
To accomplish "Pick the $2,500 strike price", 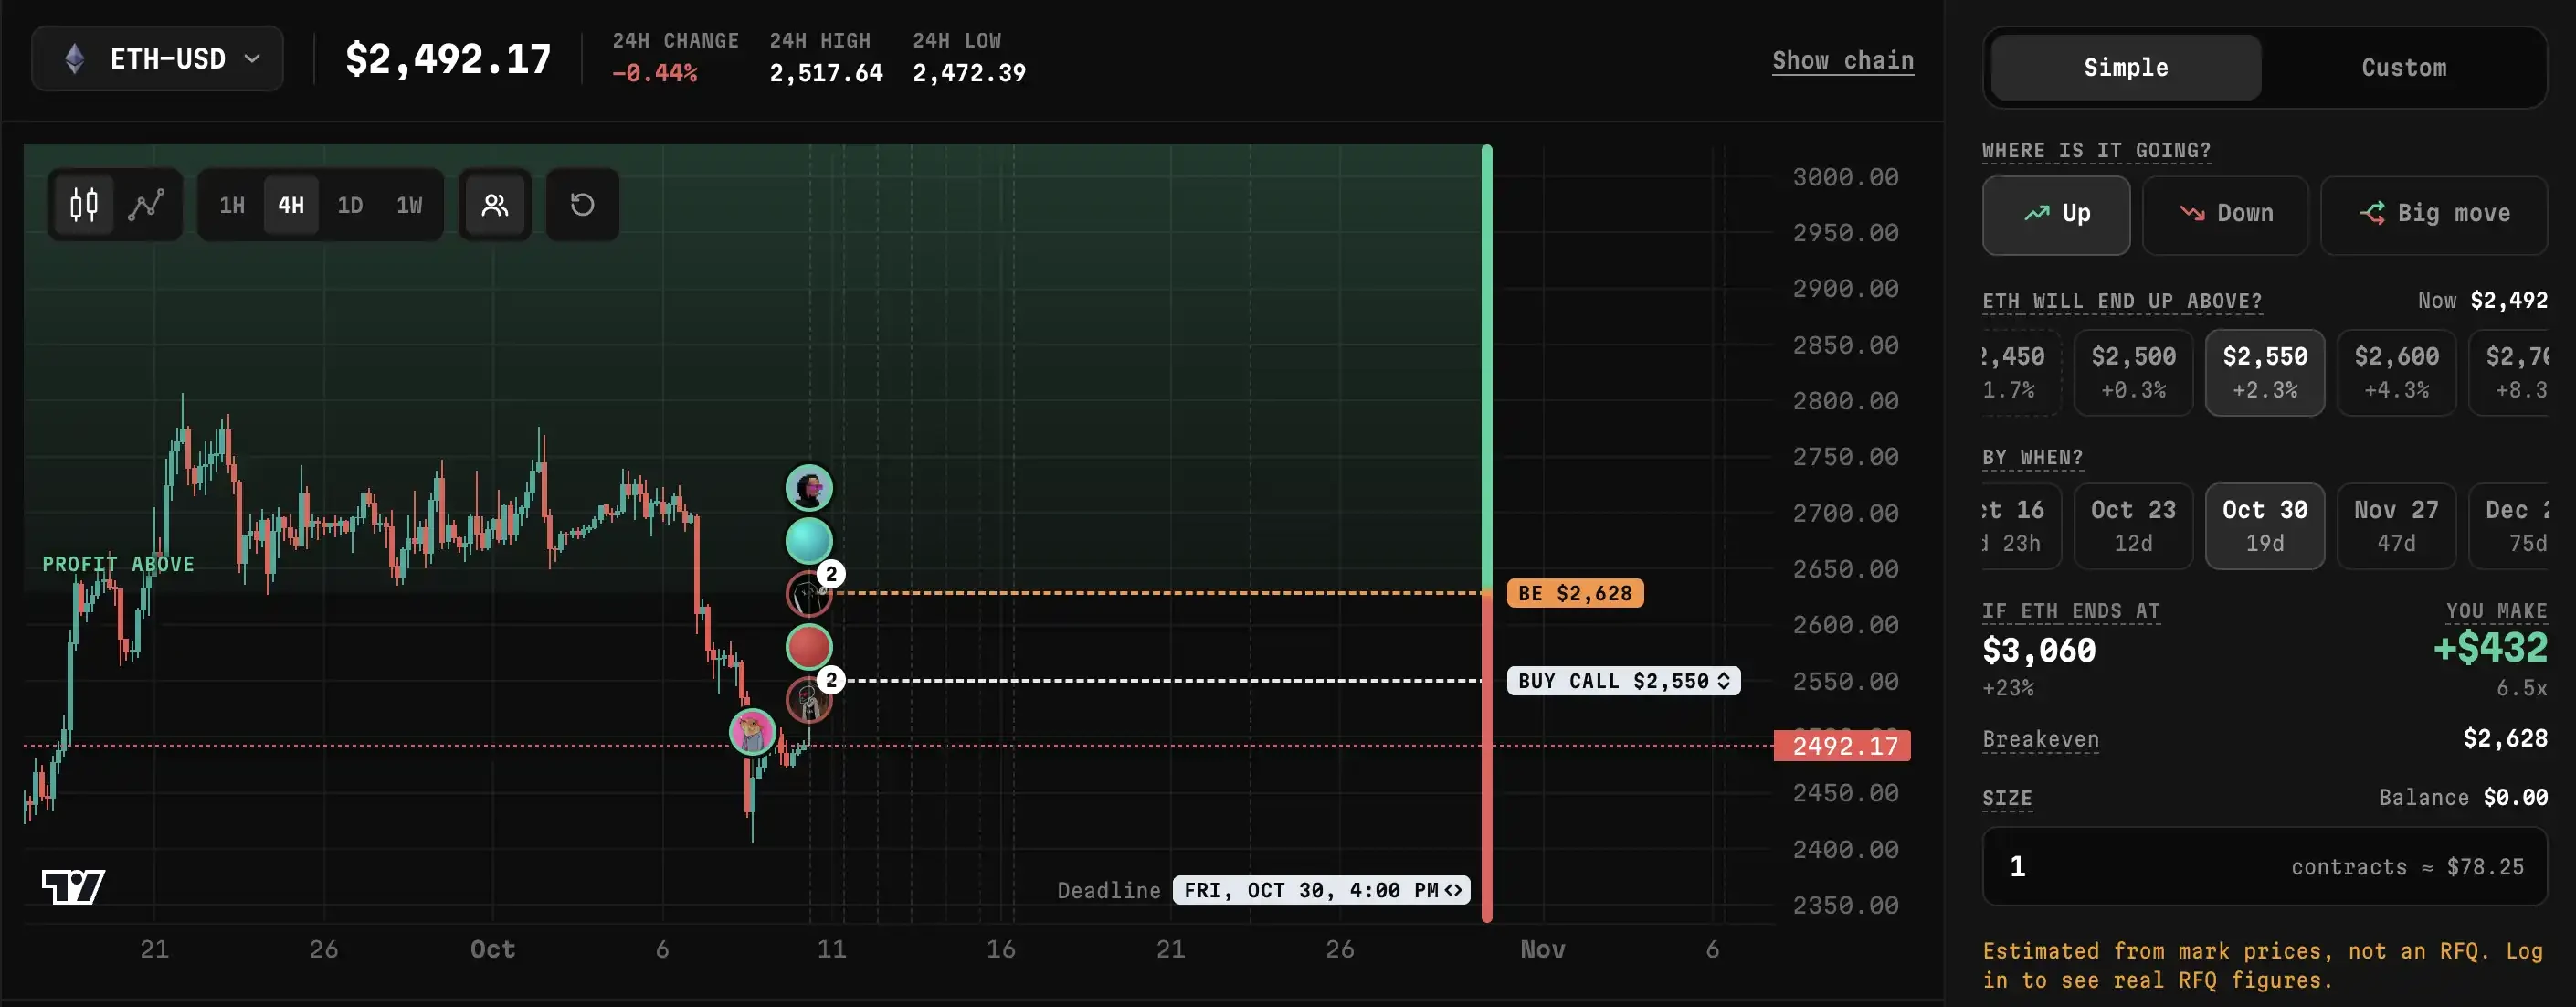I will [x=2133, y=372].
